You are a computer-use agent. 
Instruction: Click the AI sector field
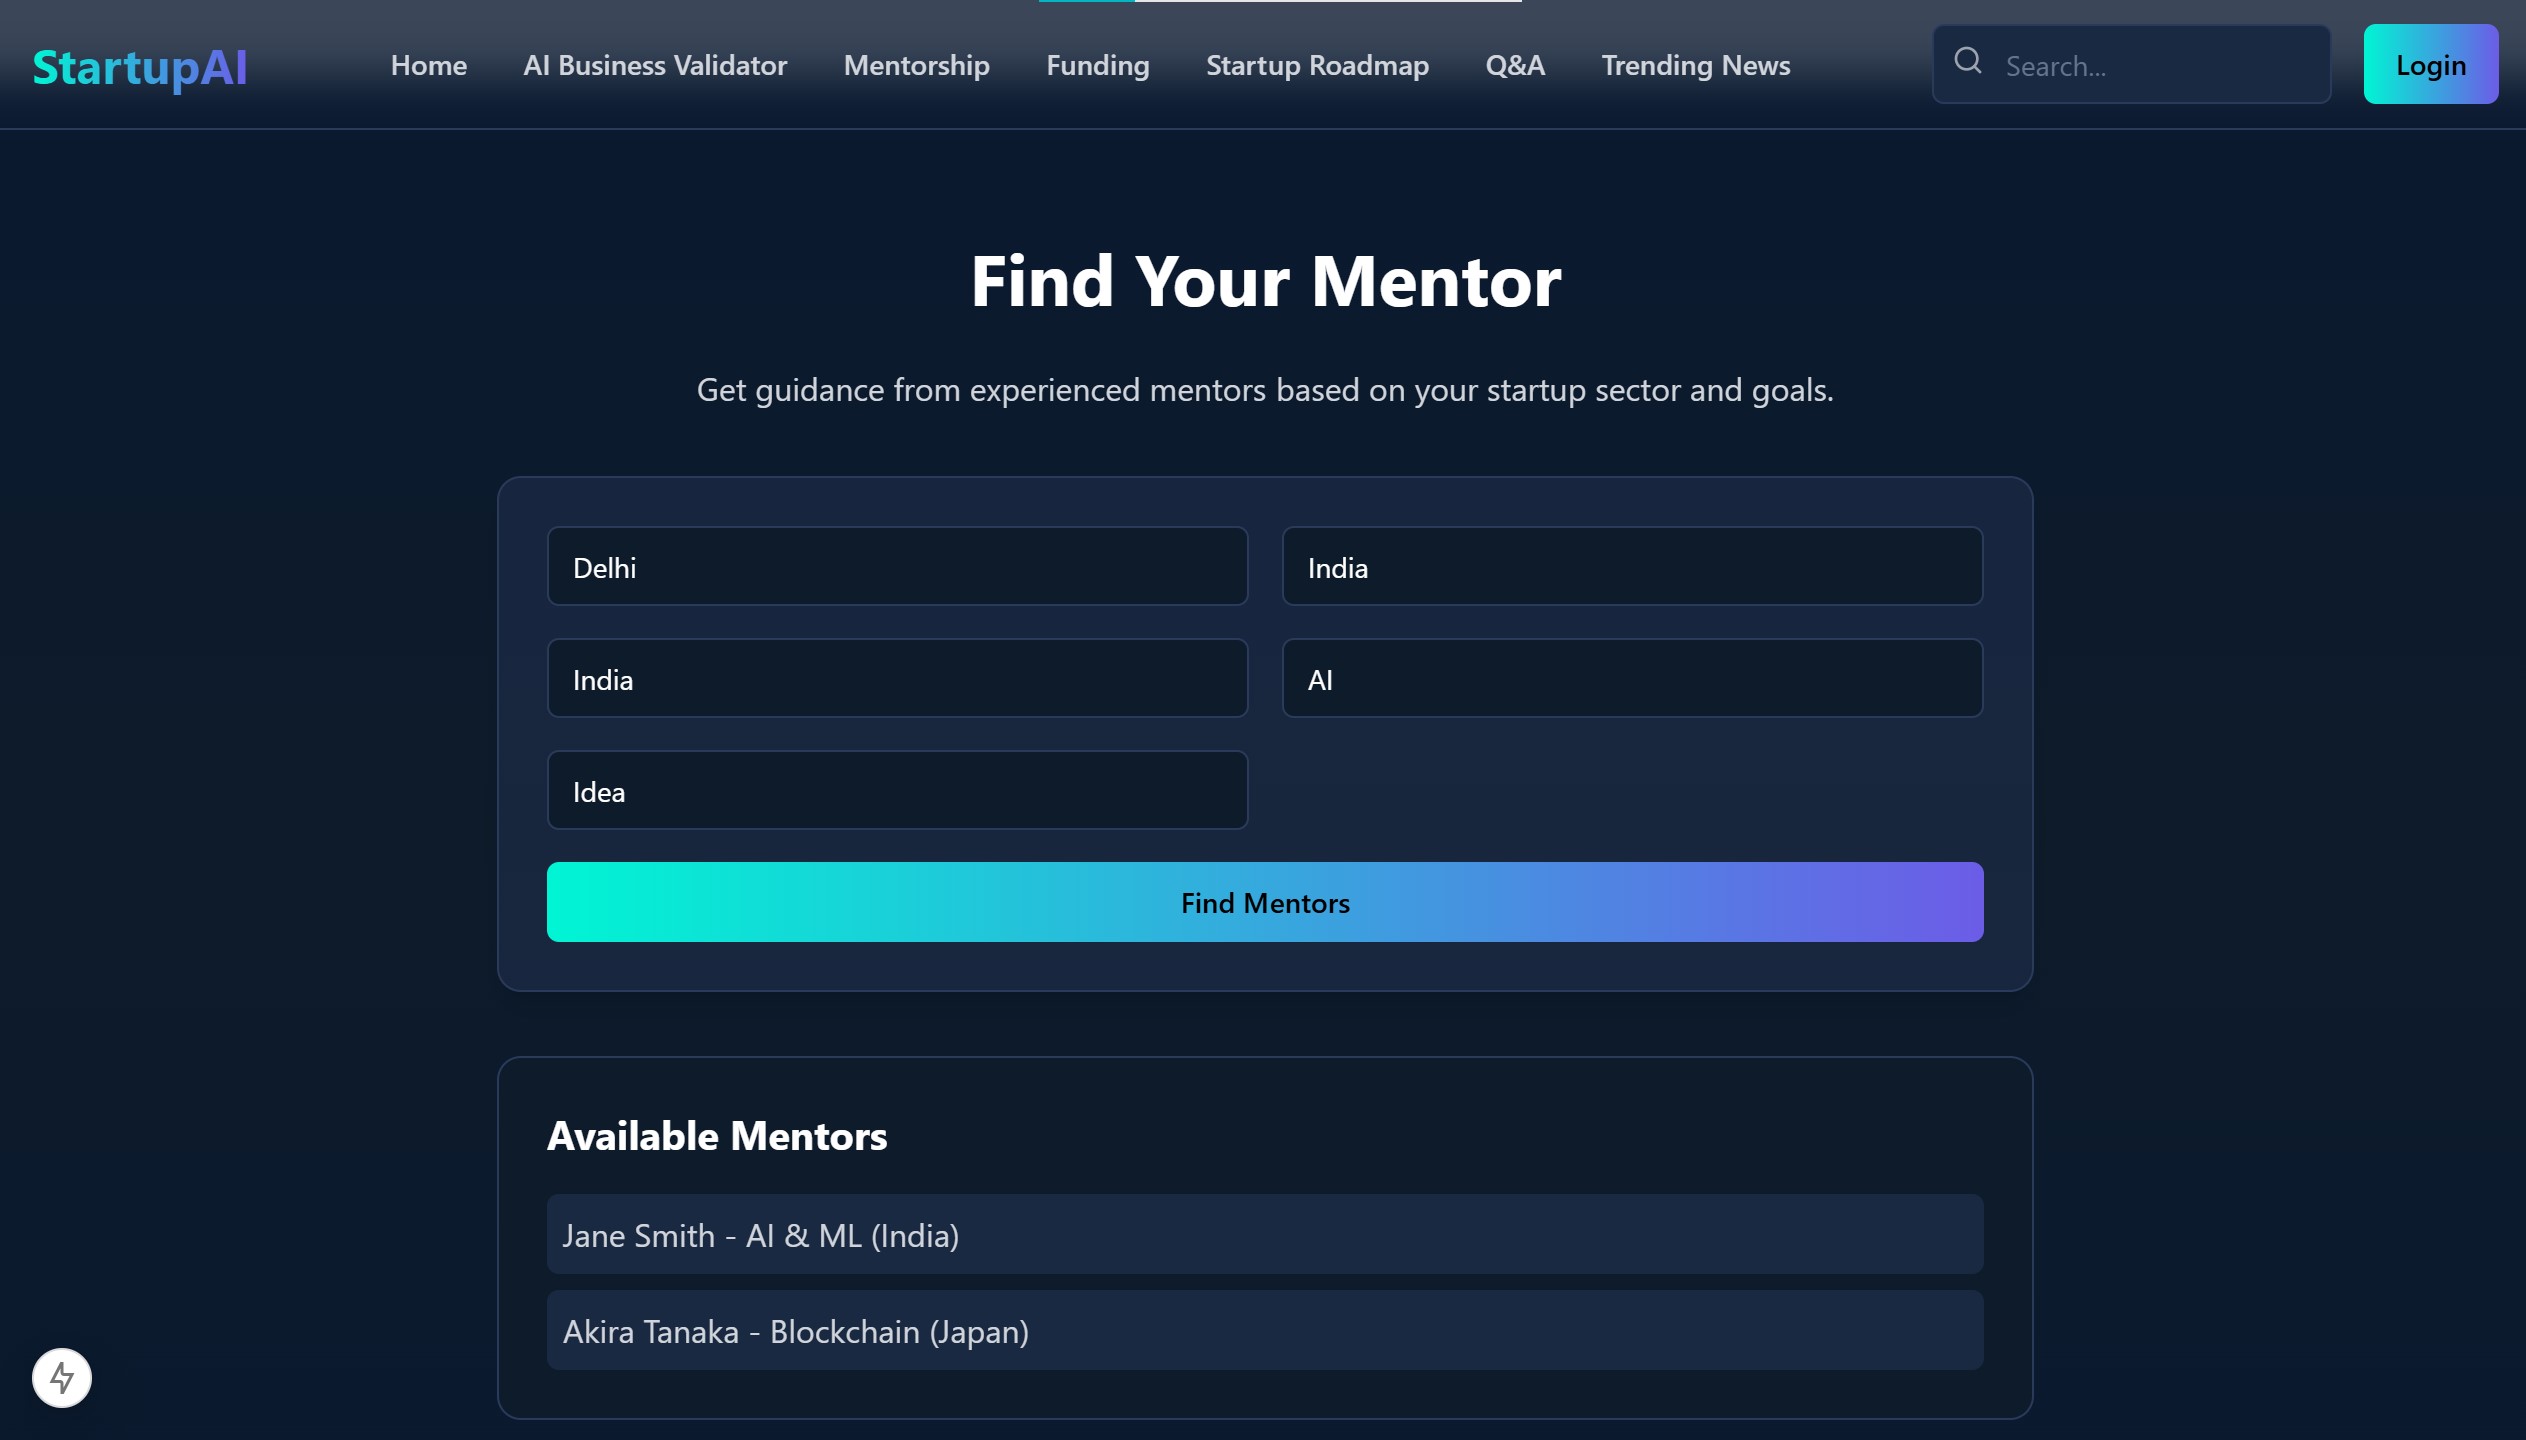[x=1631, y=679]
